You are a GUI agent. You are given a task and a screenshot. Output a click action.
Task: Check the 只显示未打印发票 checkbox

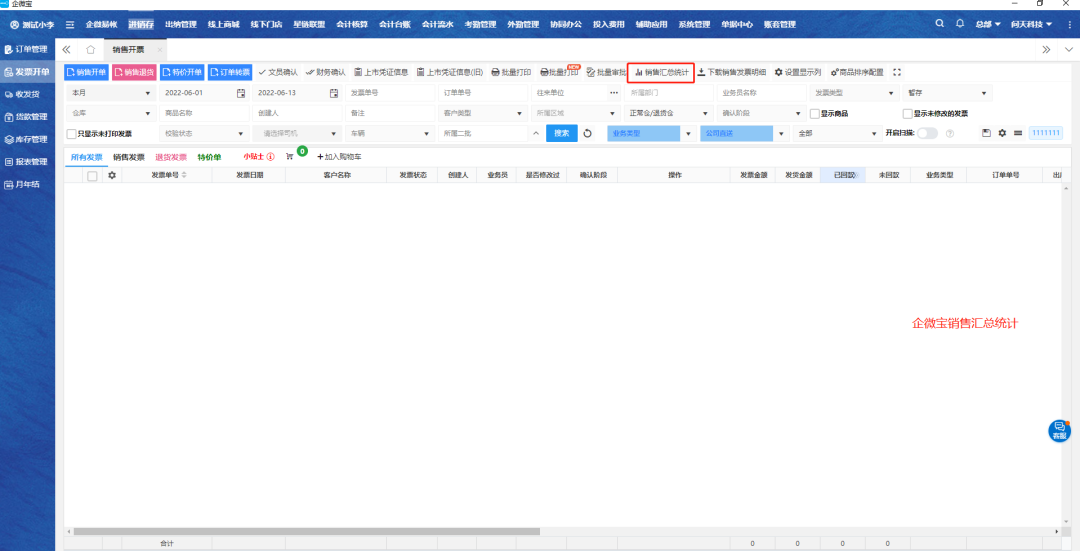71,133
